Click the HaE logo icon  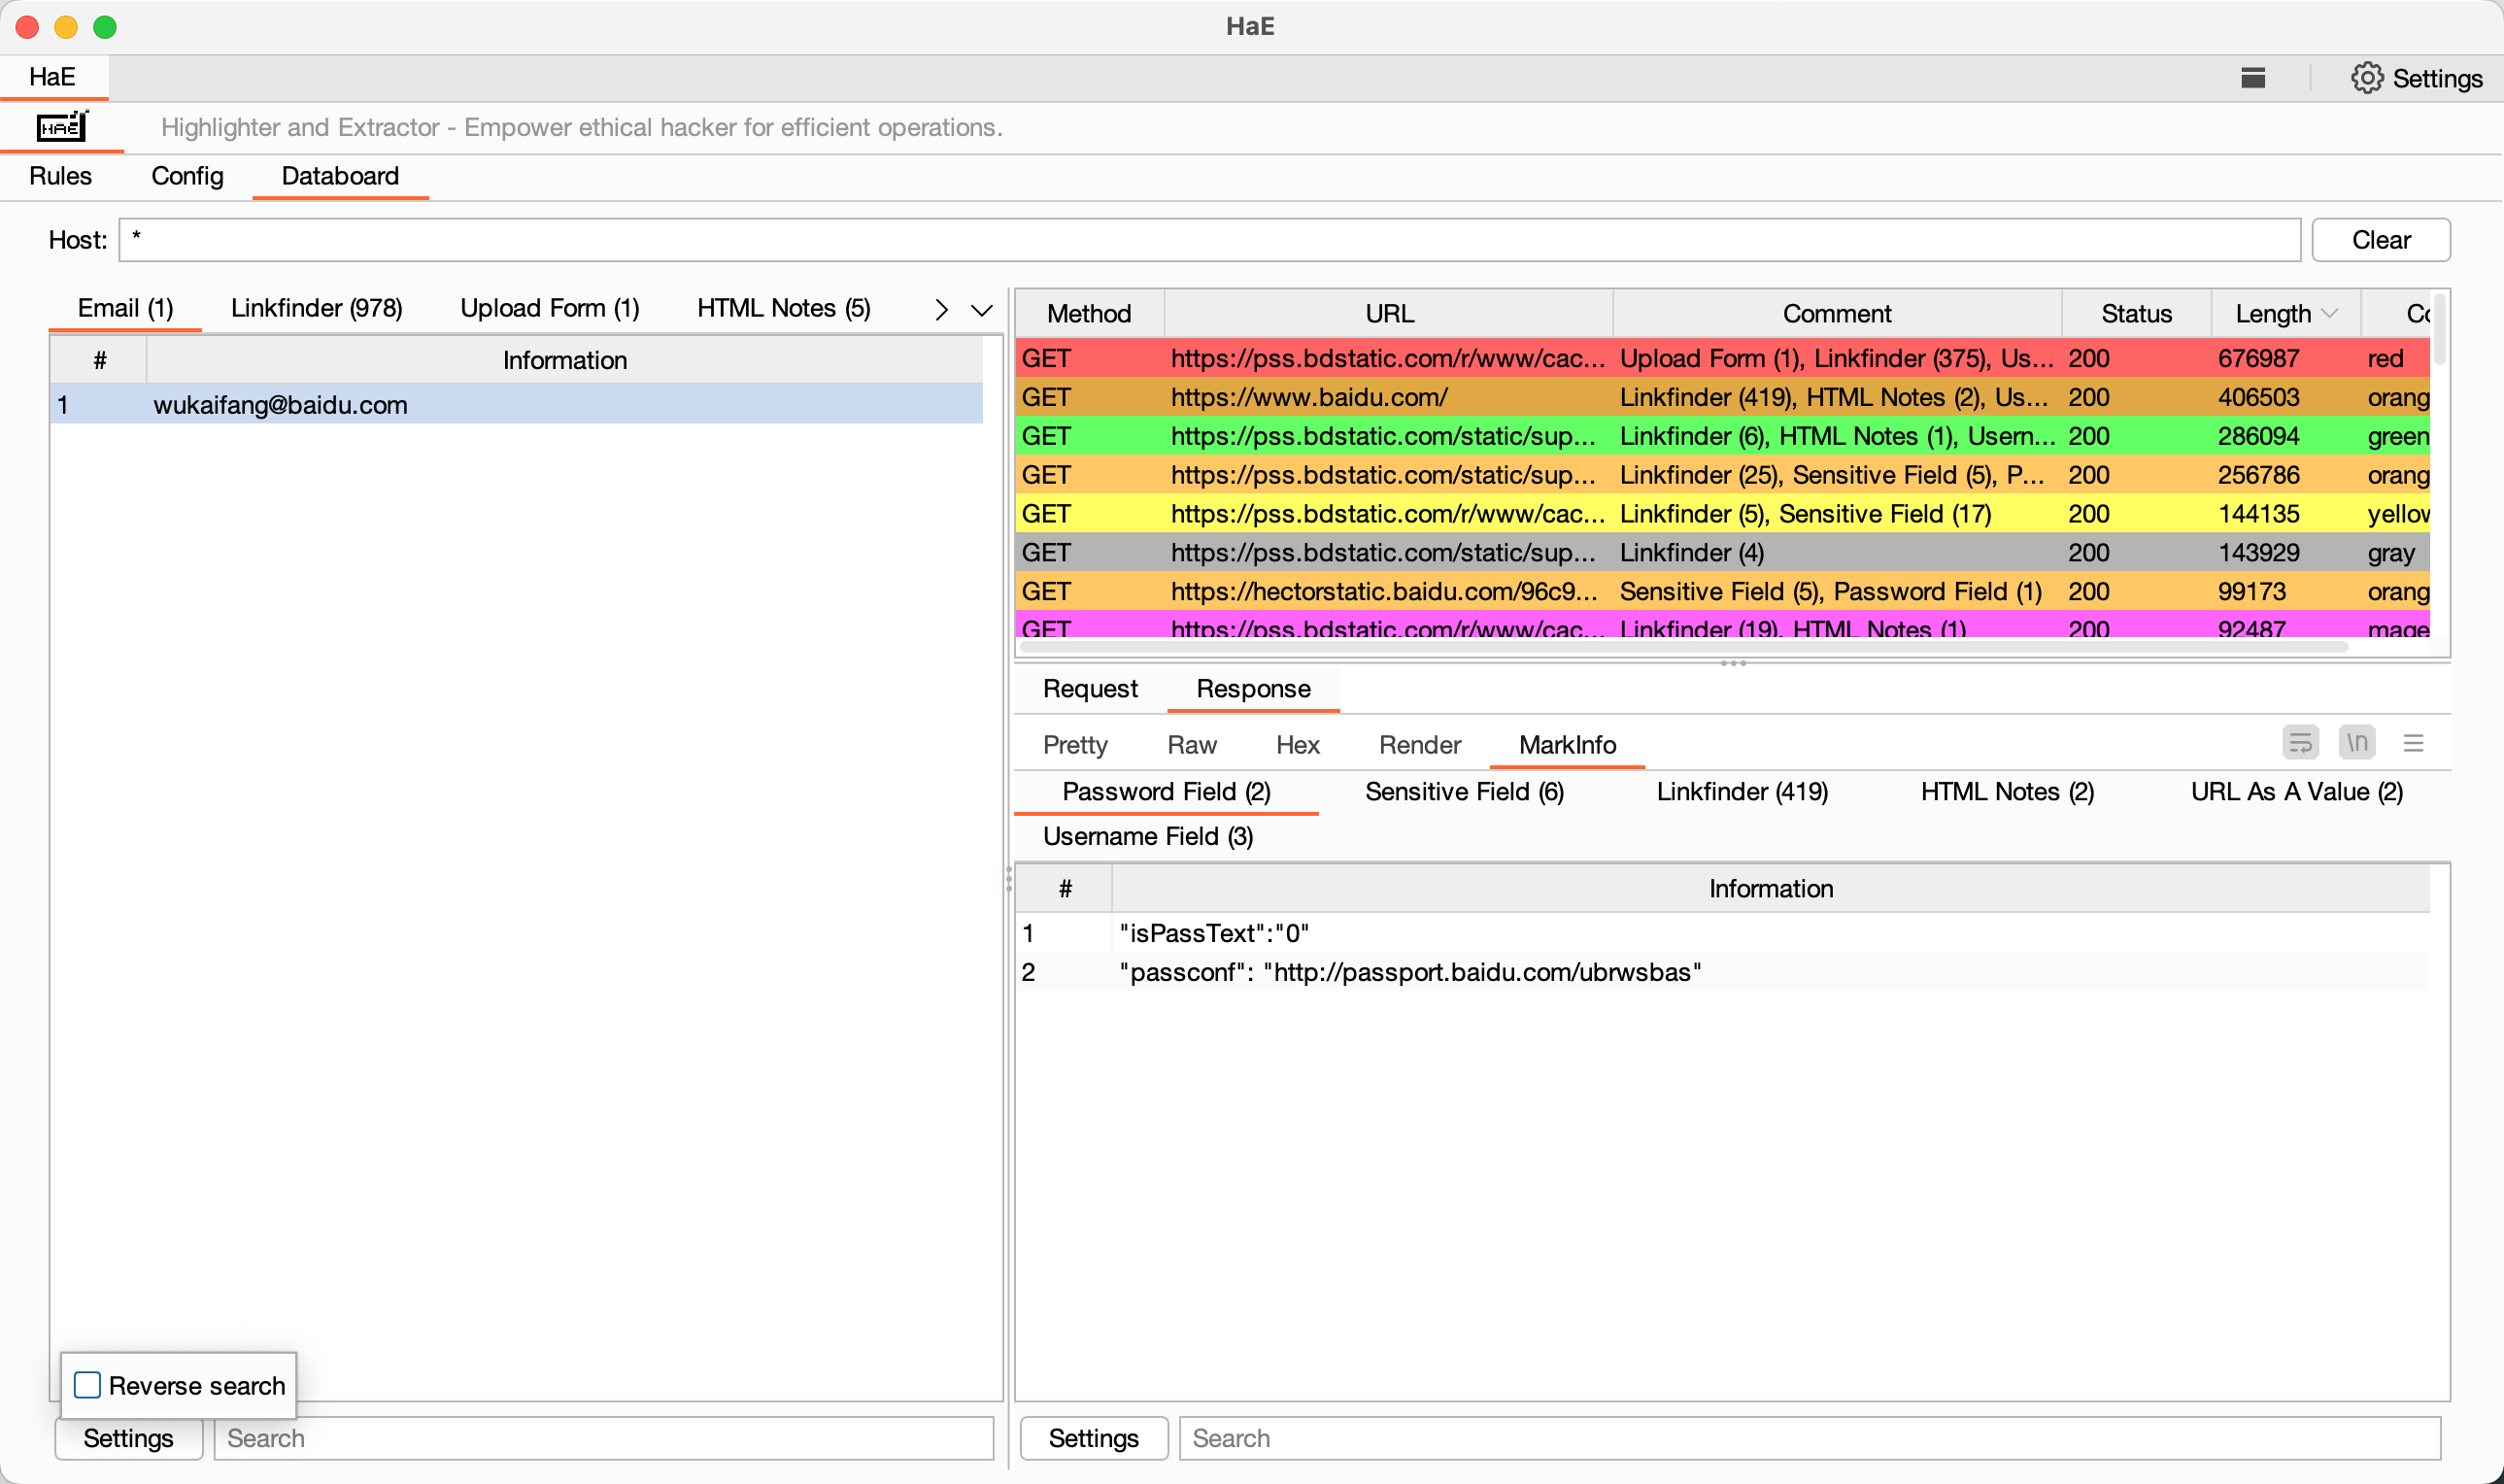click(62, 127)
